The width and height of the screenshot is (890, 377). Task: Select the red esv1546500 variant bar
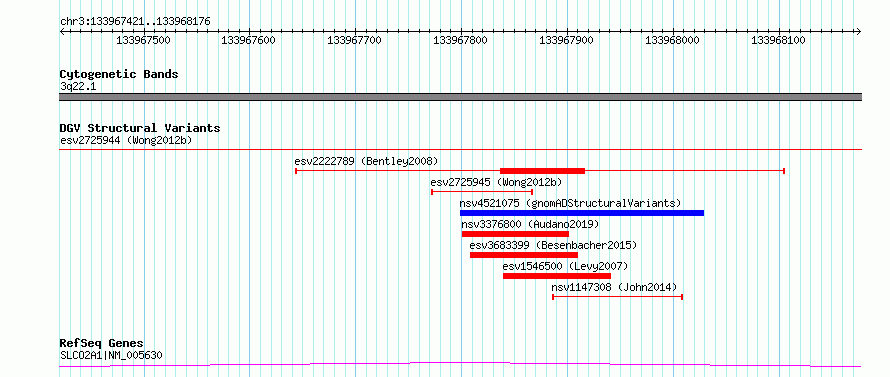point(557,276)
